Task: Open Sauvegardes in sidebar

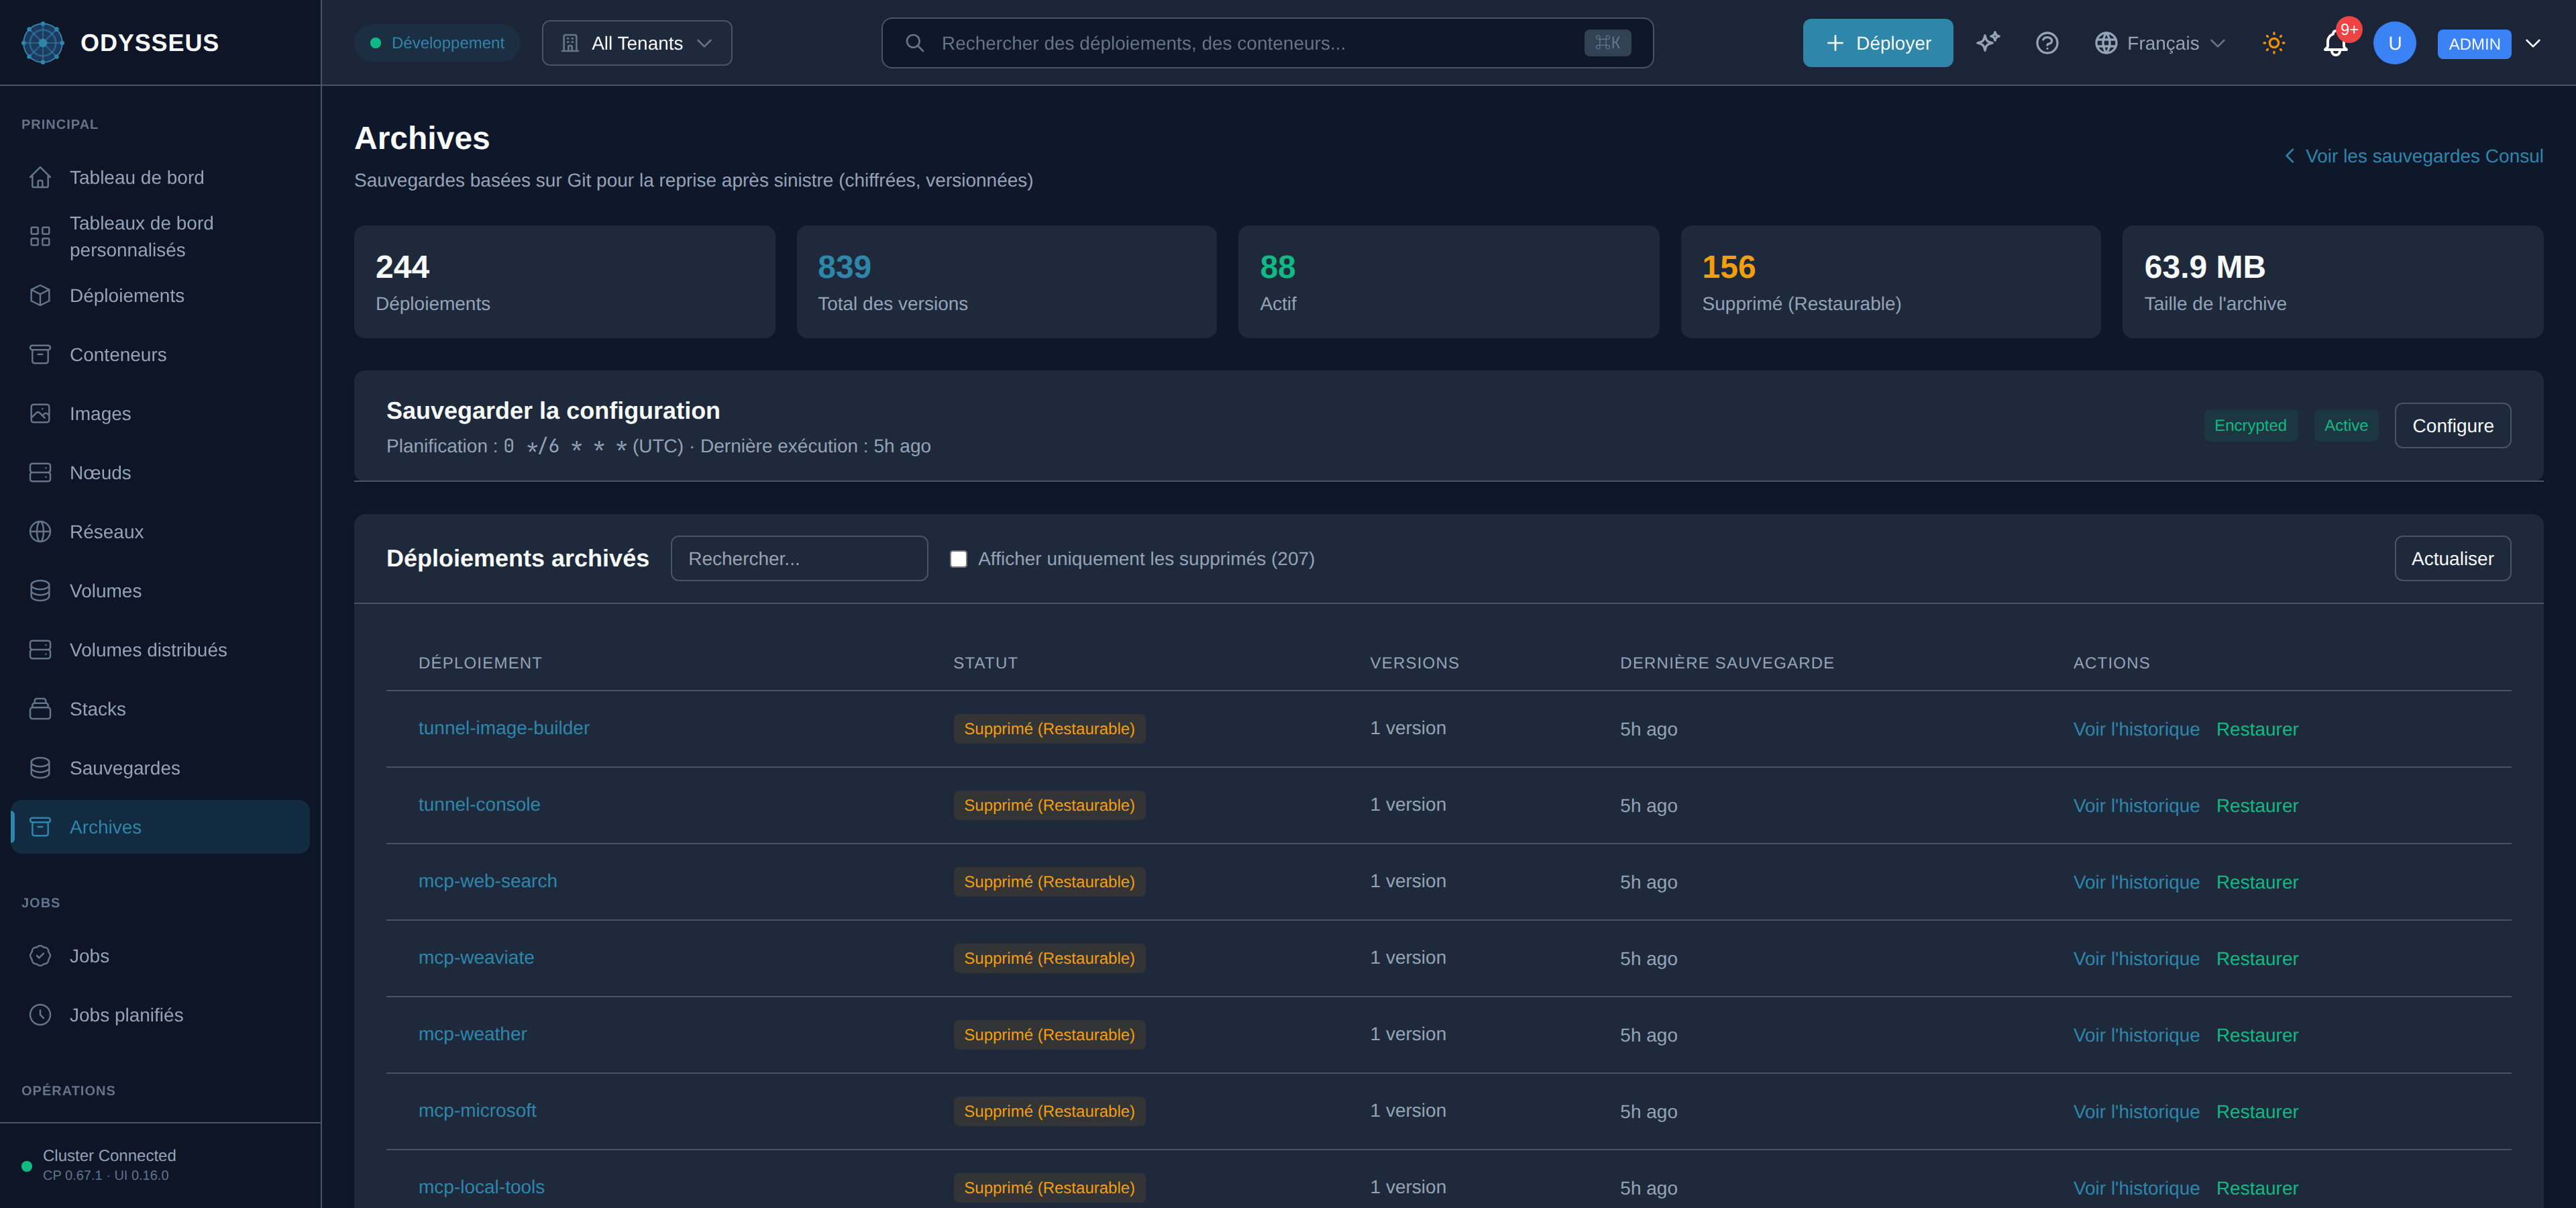Action: pyautogui.click(x=160, y=767)
